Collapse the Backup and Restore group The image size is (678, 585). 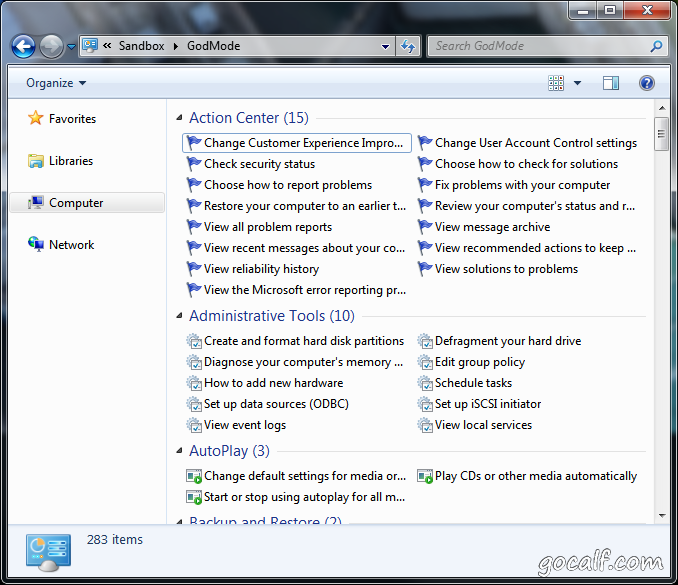point(179,521)
